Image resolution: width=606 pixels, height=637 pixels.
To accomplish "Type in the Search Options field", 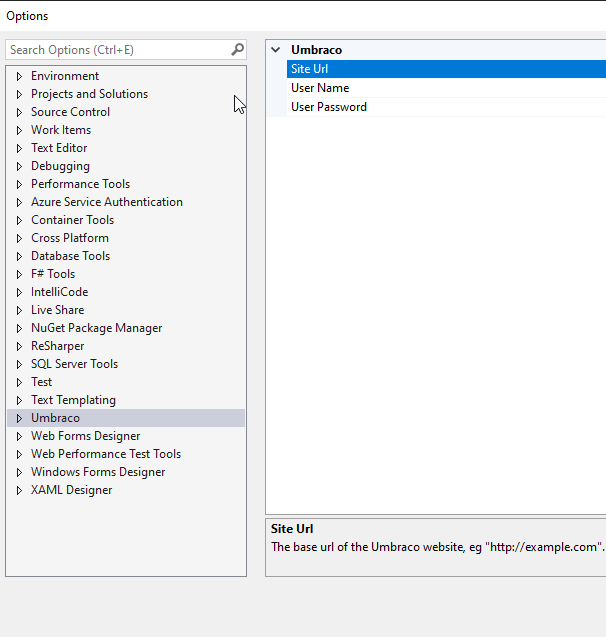I will point(115,49).
